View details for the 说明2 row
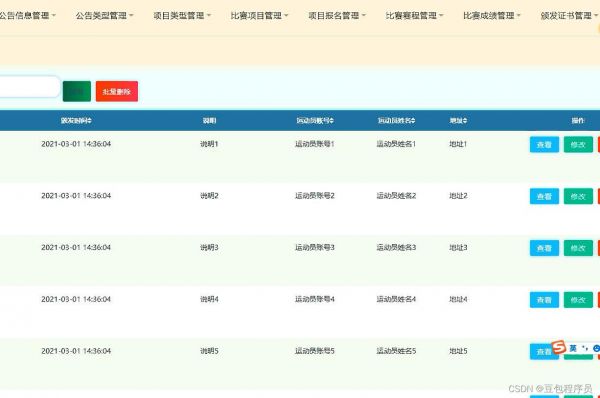This screenshot has width=600, height=398. click(x=544, y=196)
